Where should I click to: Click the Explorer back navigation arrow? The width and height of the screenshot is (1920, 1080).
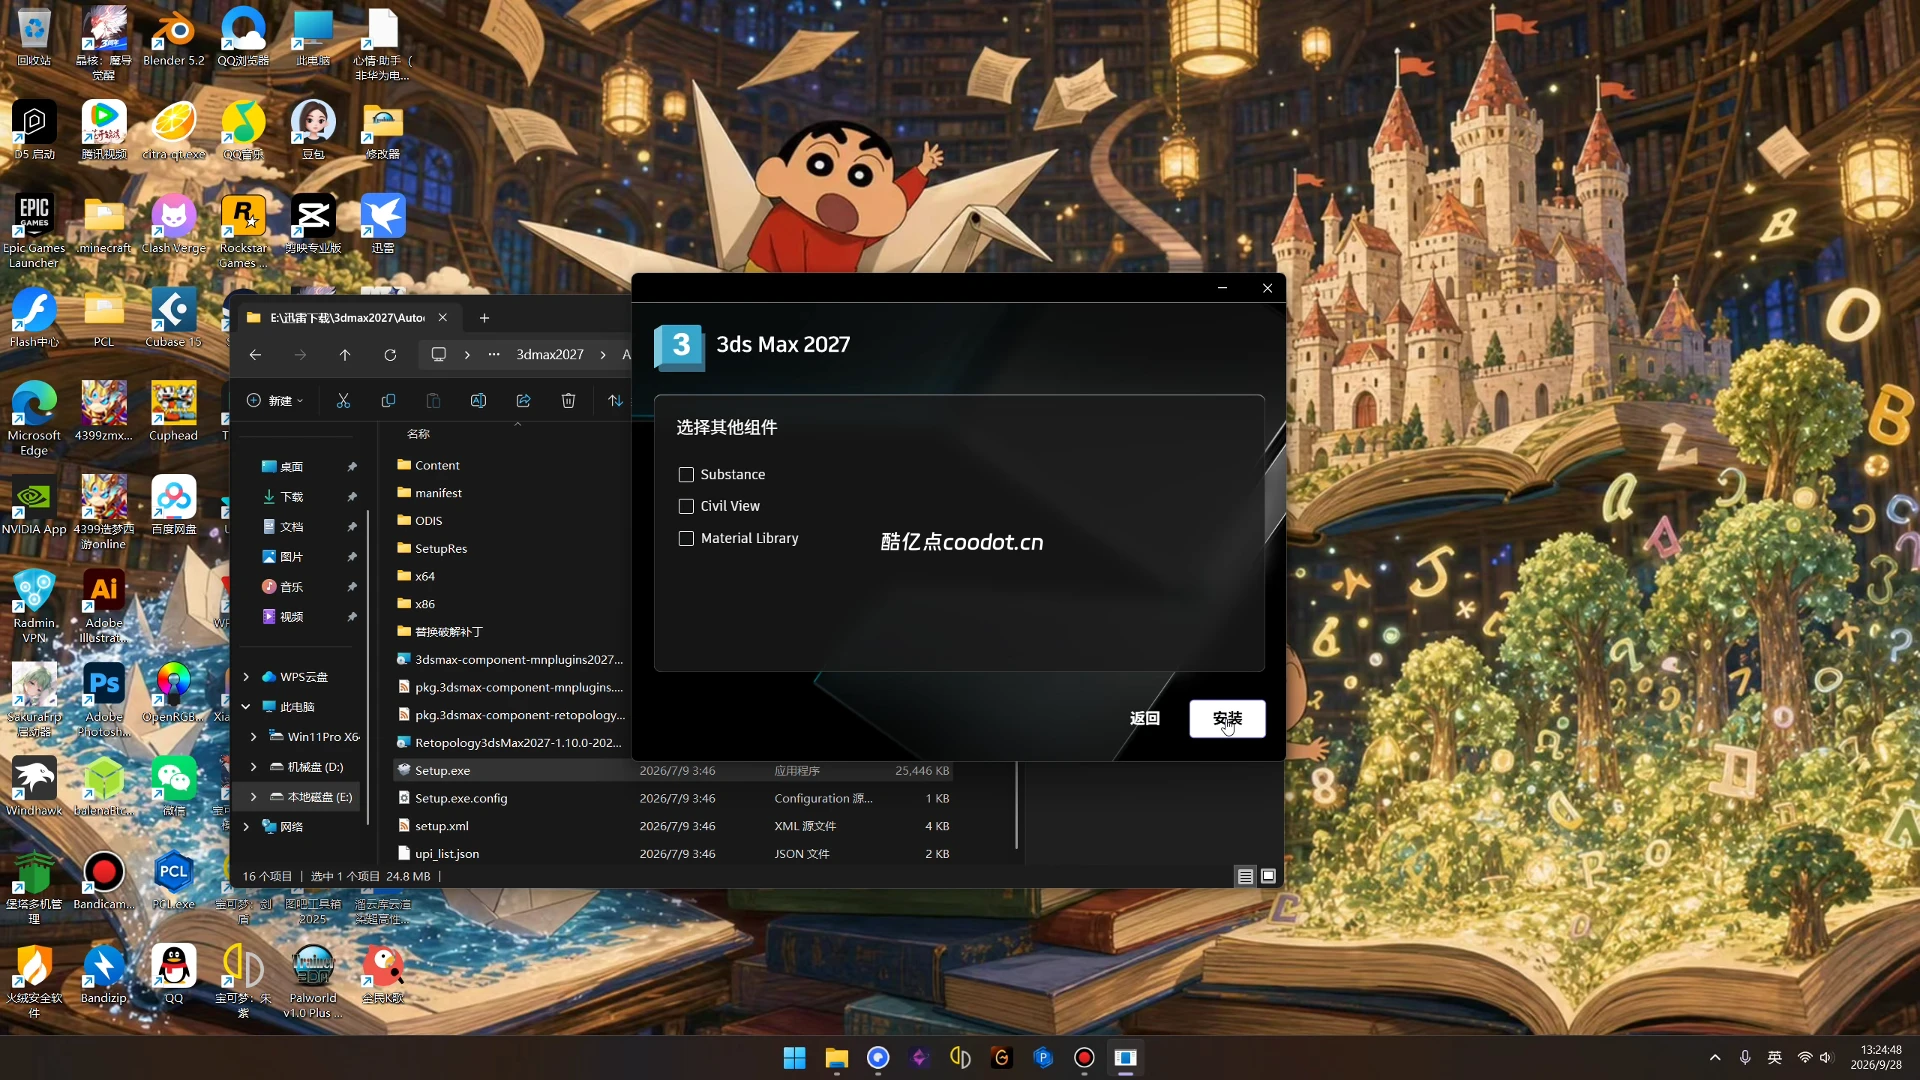[x=255, y=355]
